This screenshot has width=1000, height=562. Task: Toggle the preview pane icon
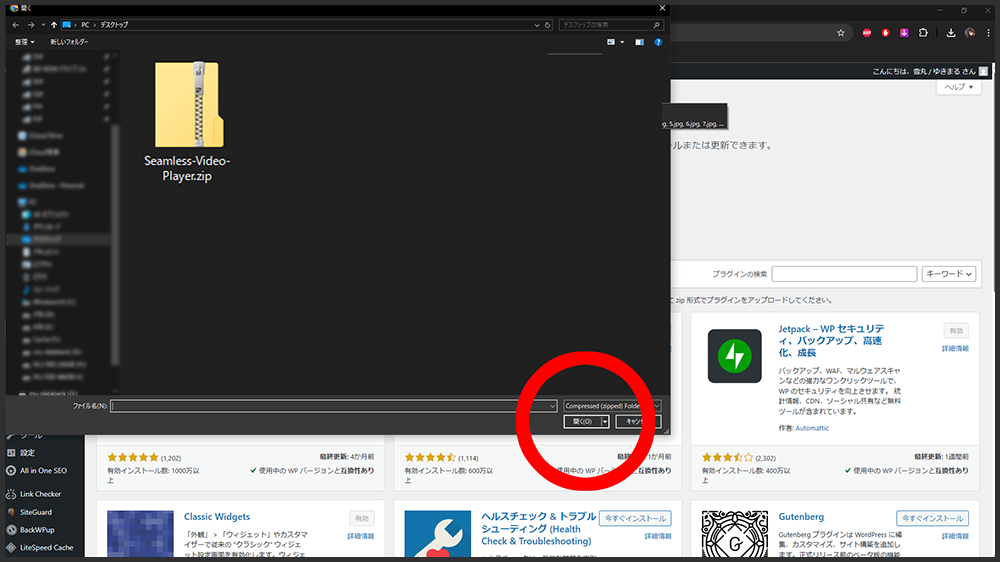pos(639,42)
